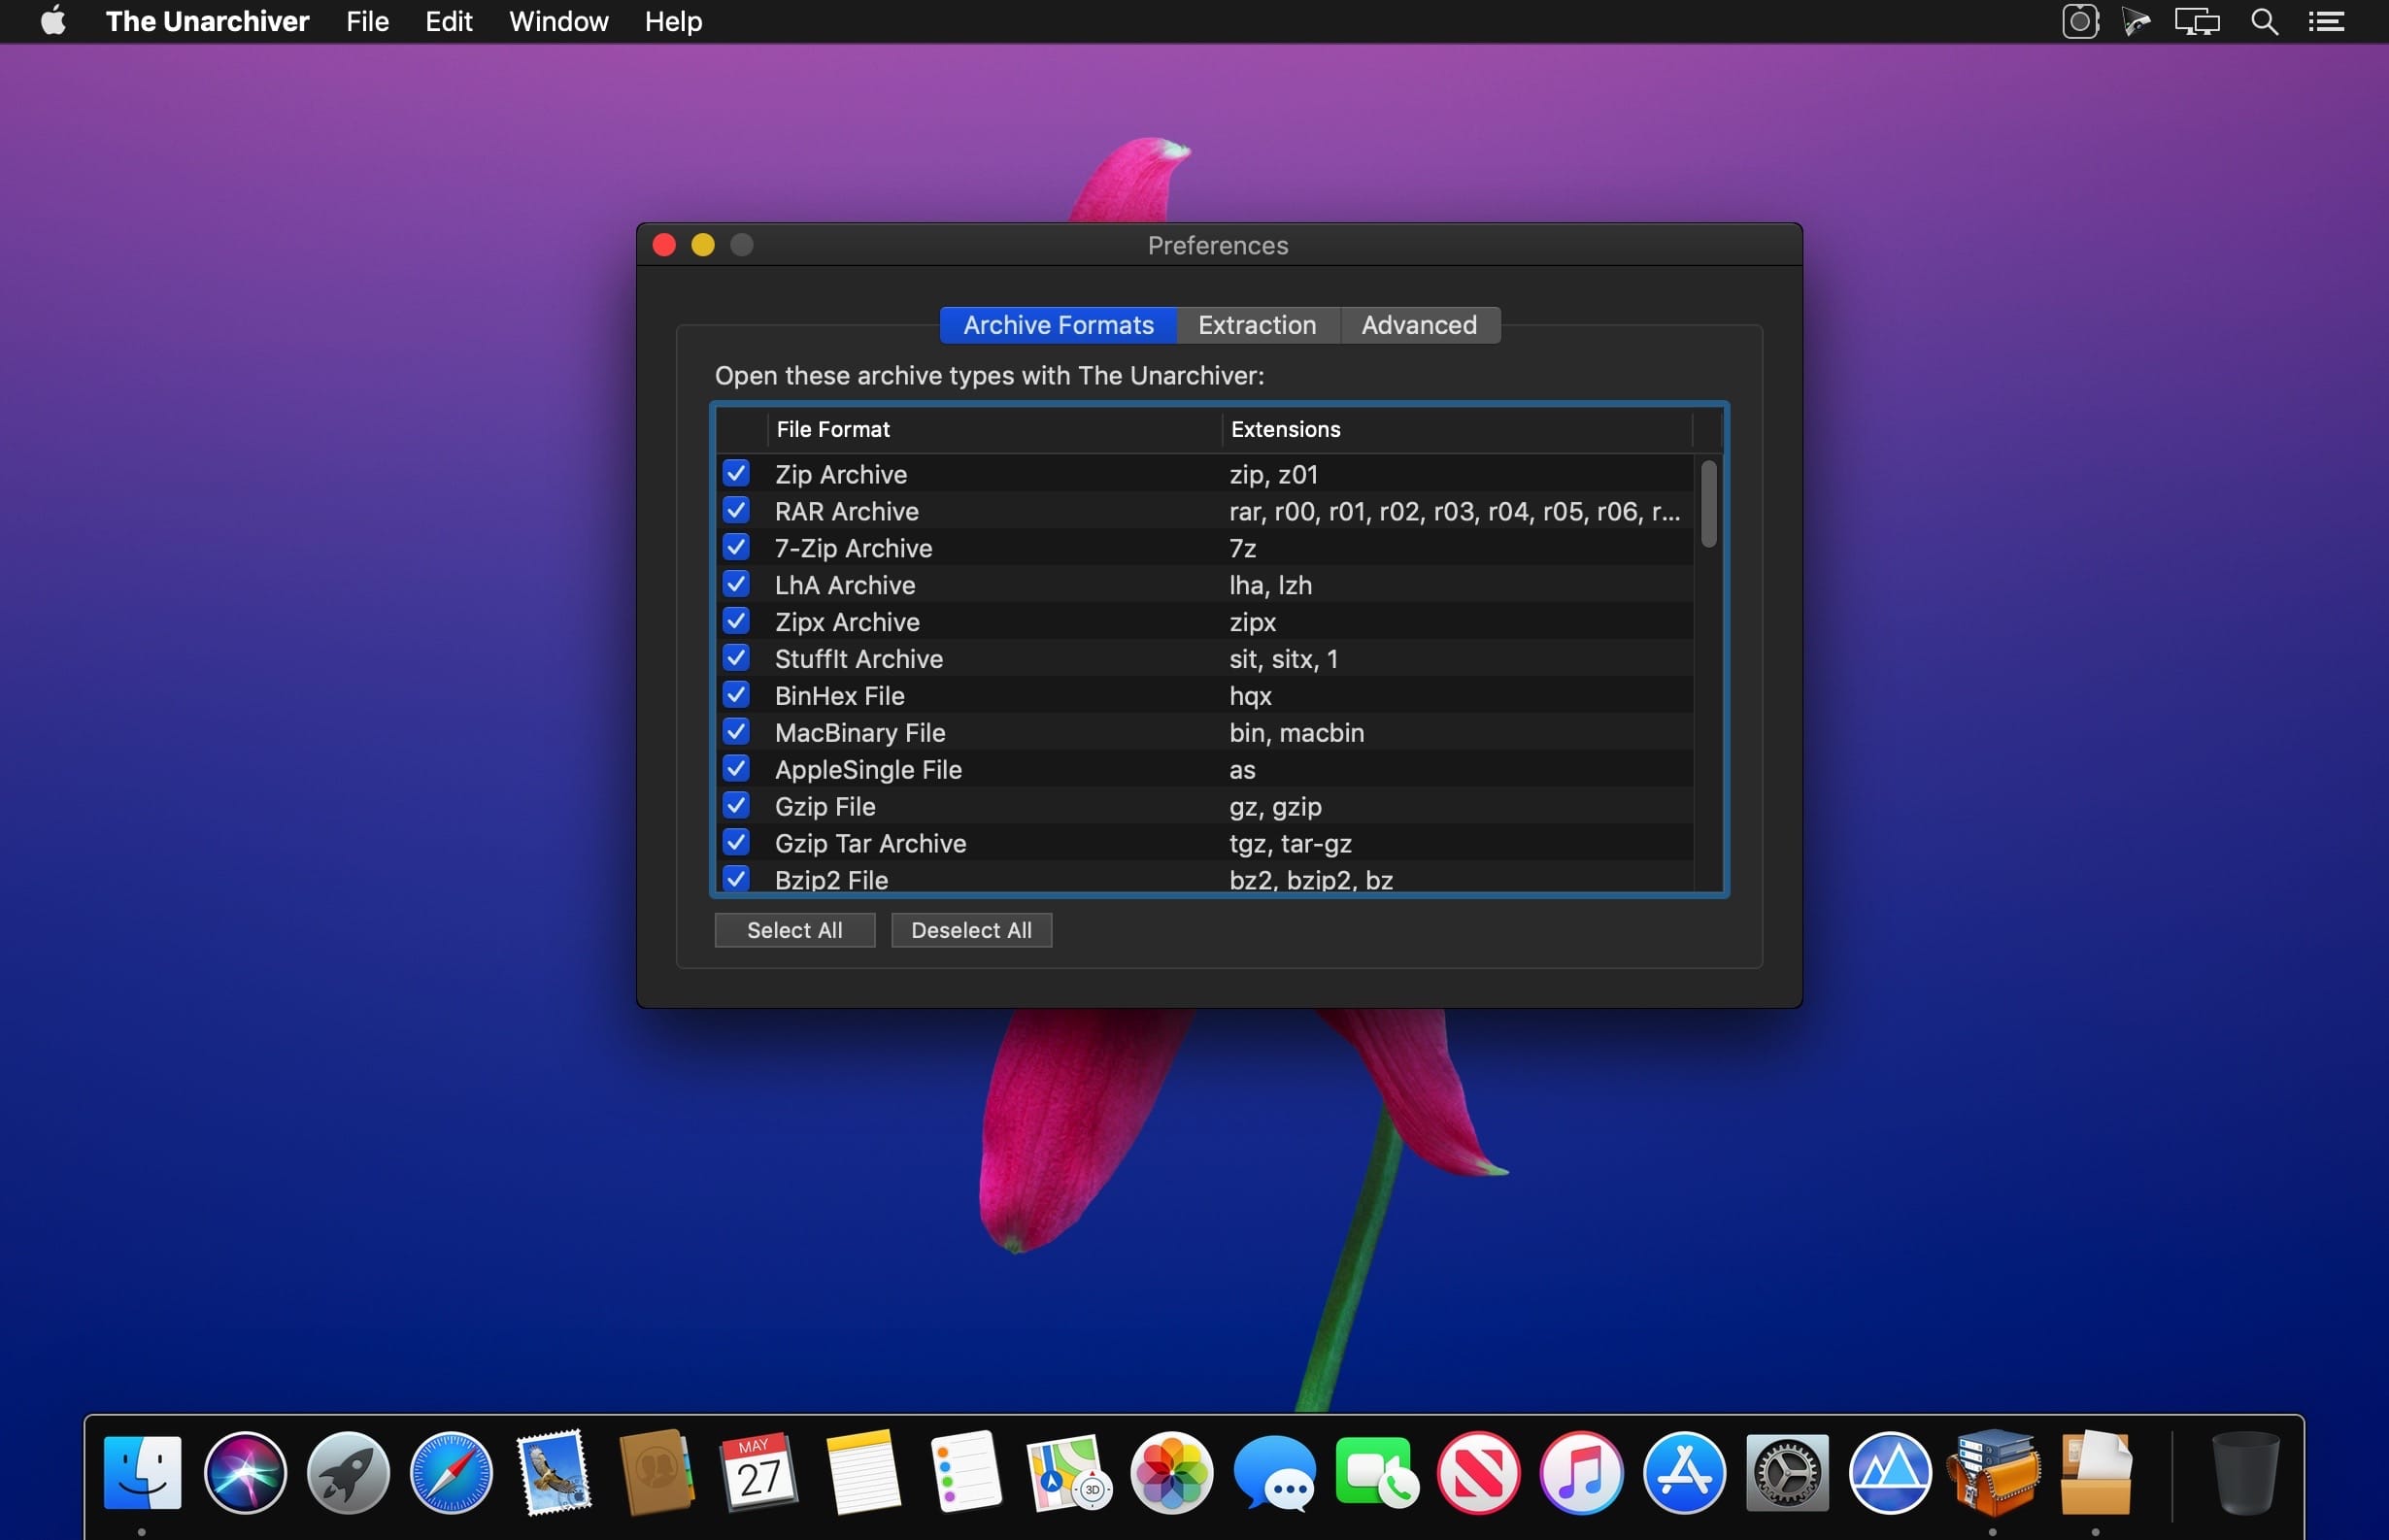2389x1540 pixels.
Task: Open Reminders app in Dock
Action: [965, 1473]
